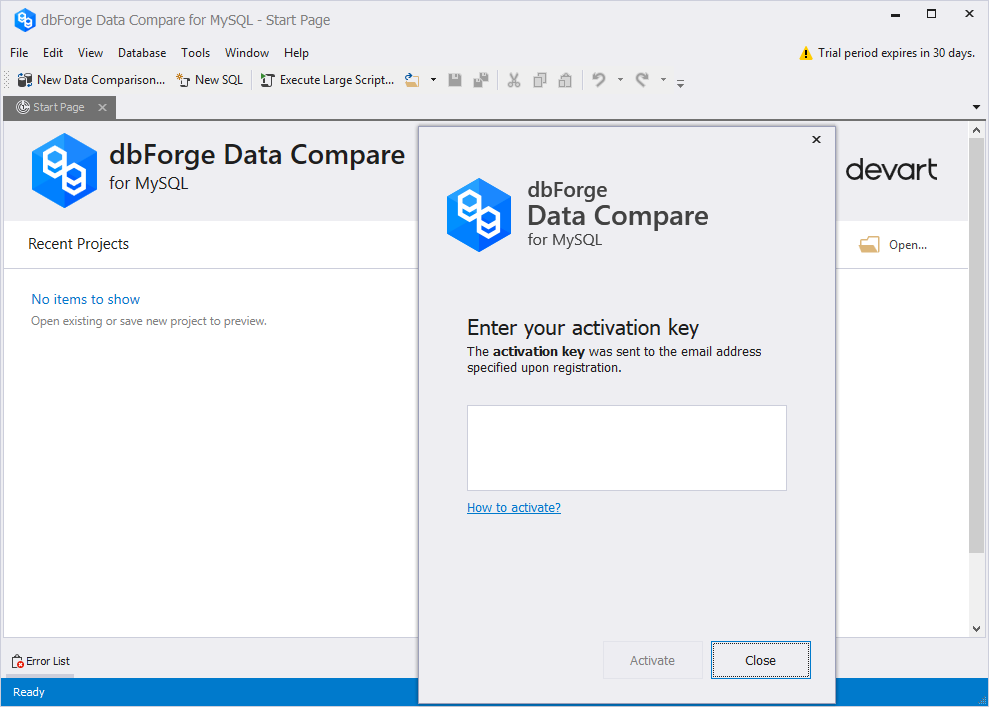
Task: Click the Start Page scrollbar down arrow
Action: point(976,629)
